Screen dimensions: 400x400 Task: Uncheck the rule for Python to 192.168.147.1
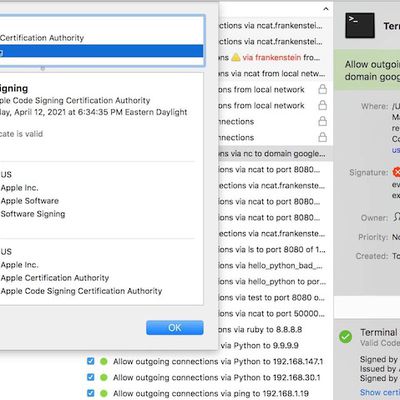click(x=91, y=361)
